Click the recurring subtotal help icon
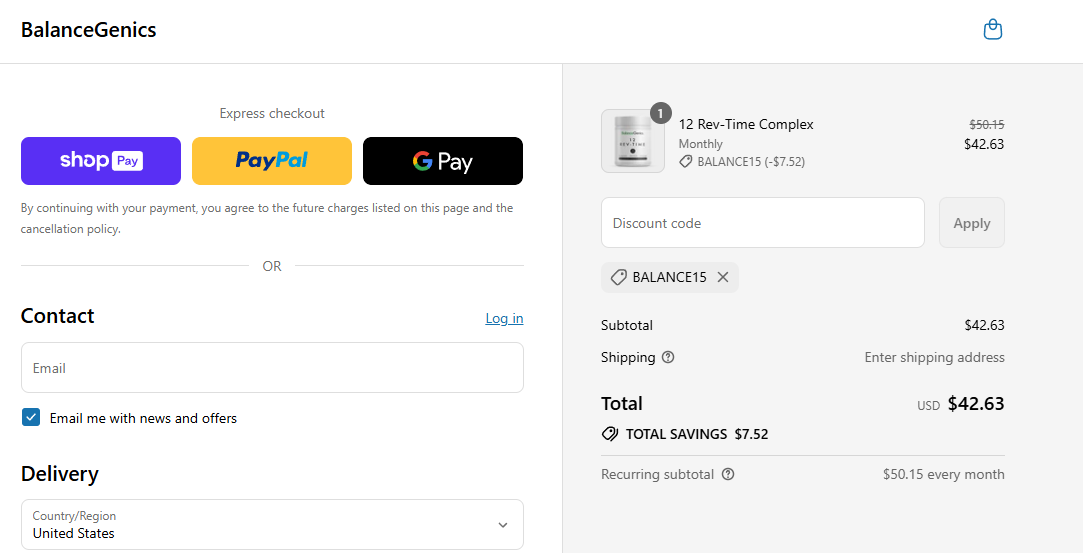Viewport: 1083px width, 553px height. point(728,474)
